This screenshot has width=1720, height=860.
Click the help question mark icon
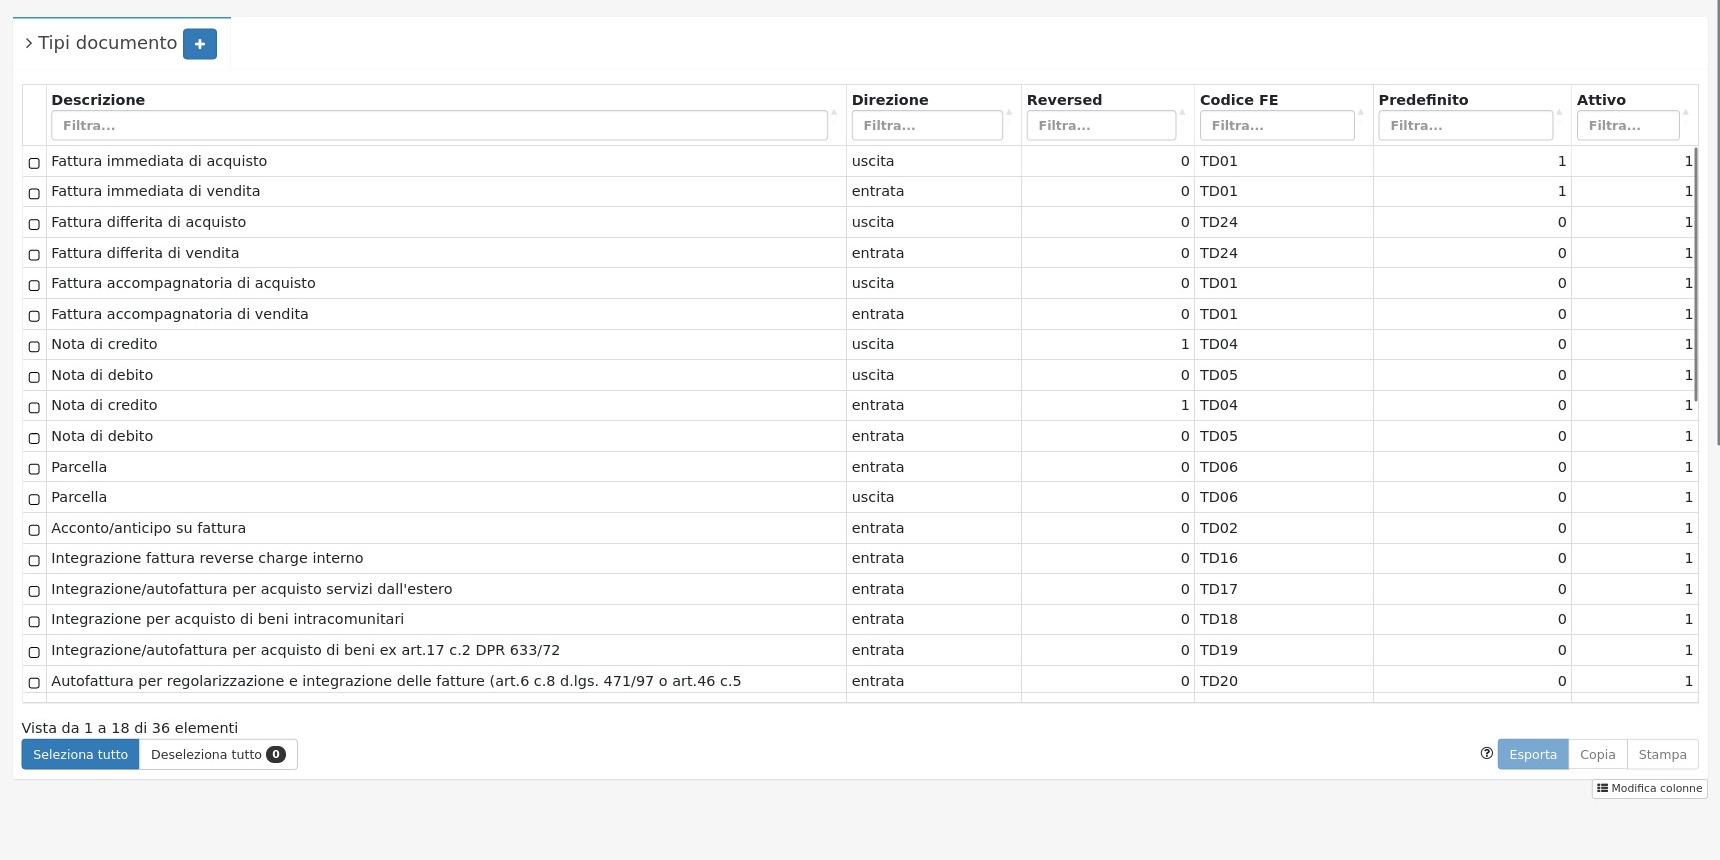click(x=1486, y=754)
